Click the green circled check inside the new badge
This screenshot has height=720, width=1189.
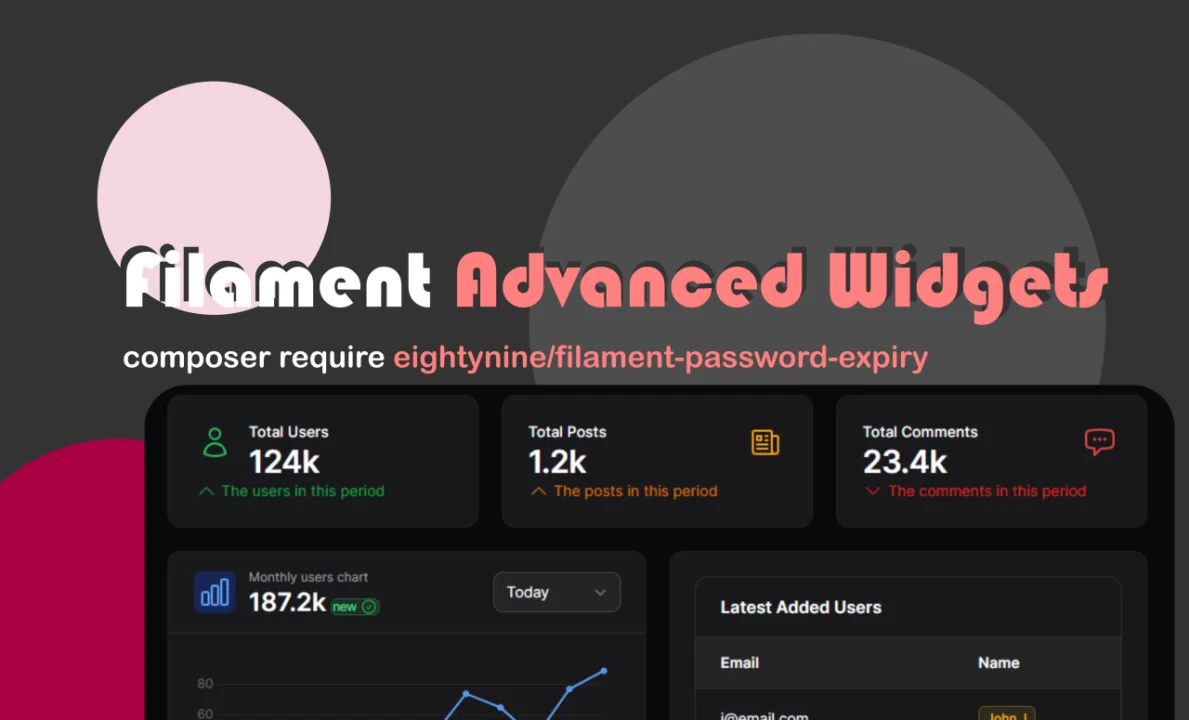point(368,606)
